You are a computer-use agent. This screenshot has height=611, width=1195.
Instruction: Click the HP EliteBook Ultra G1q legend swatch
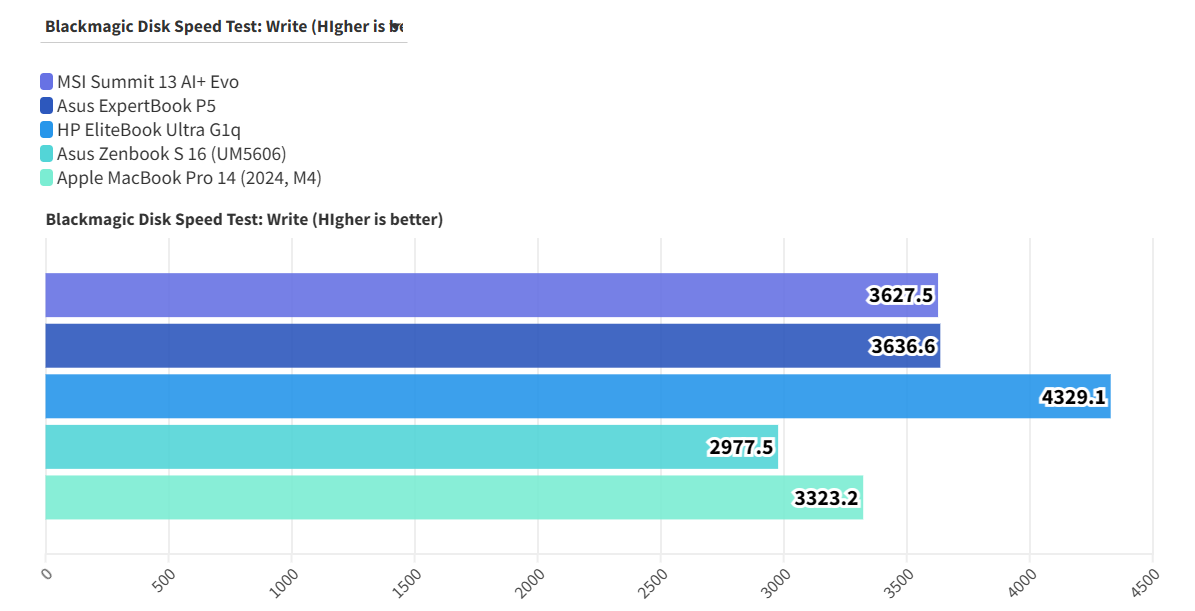tap(47, 130)
